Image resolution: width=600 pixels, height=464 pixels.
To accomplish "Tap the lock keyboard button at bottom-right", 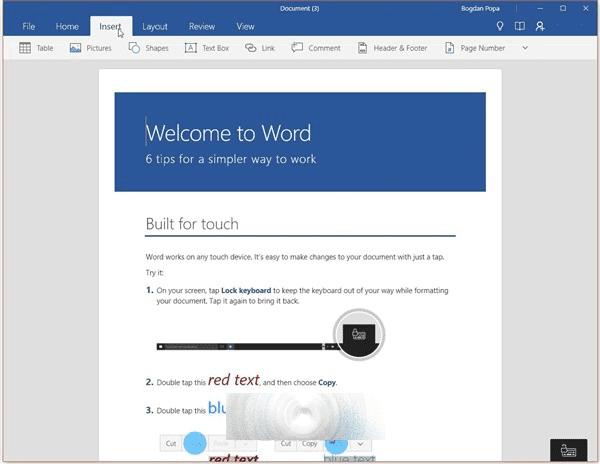I will tap(569, 450).
